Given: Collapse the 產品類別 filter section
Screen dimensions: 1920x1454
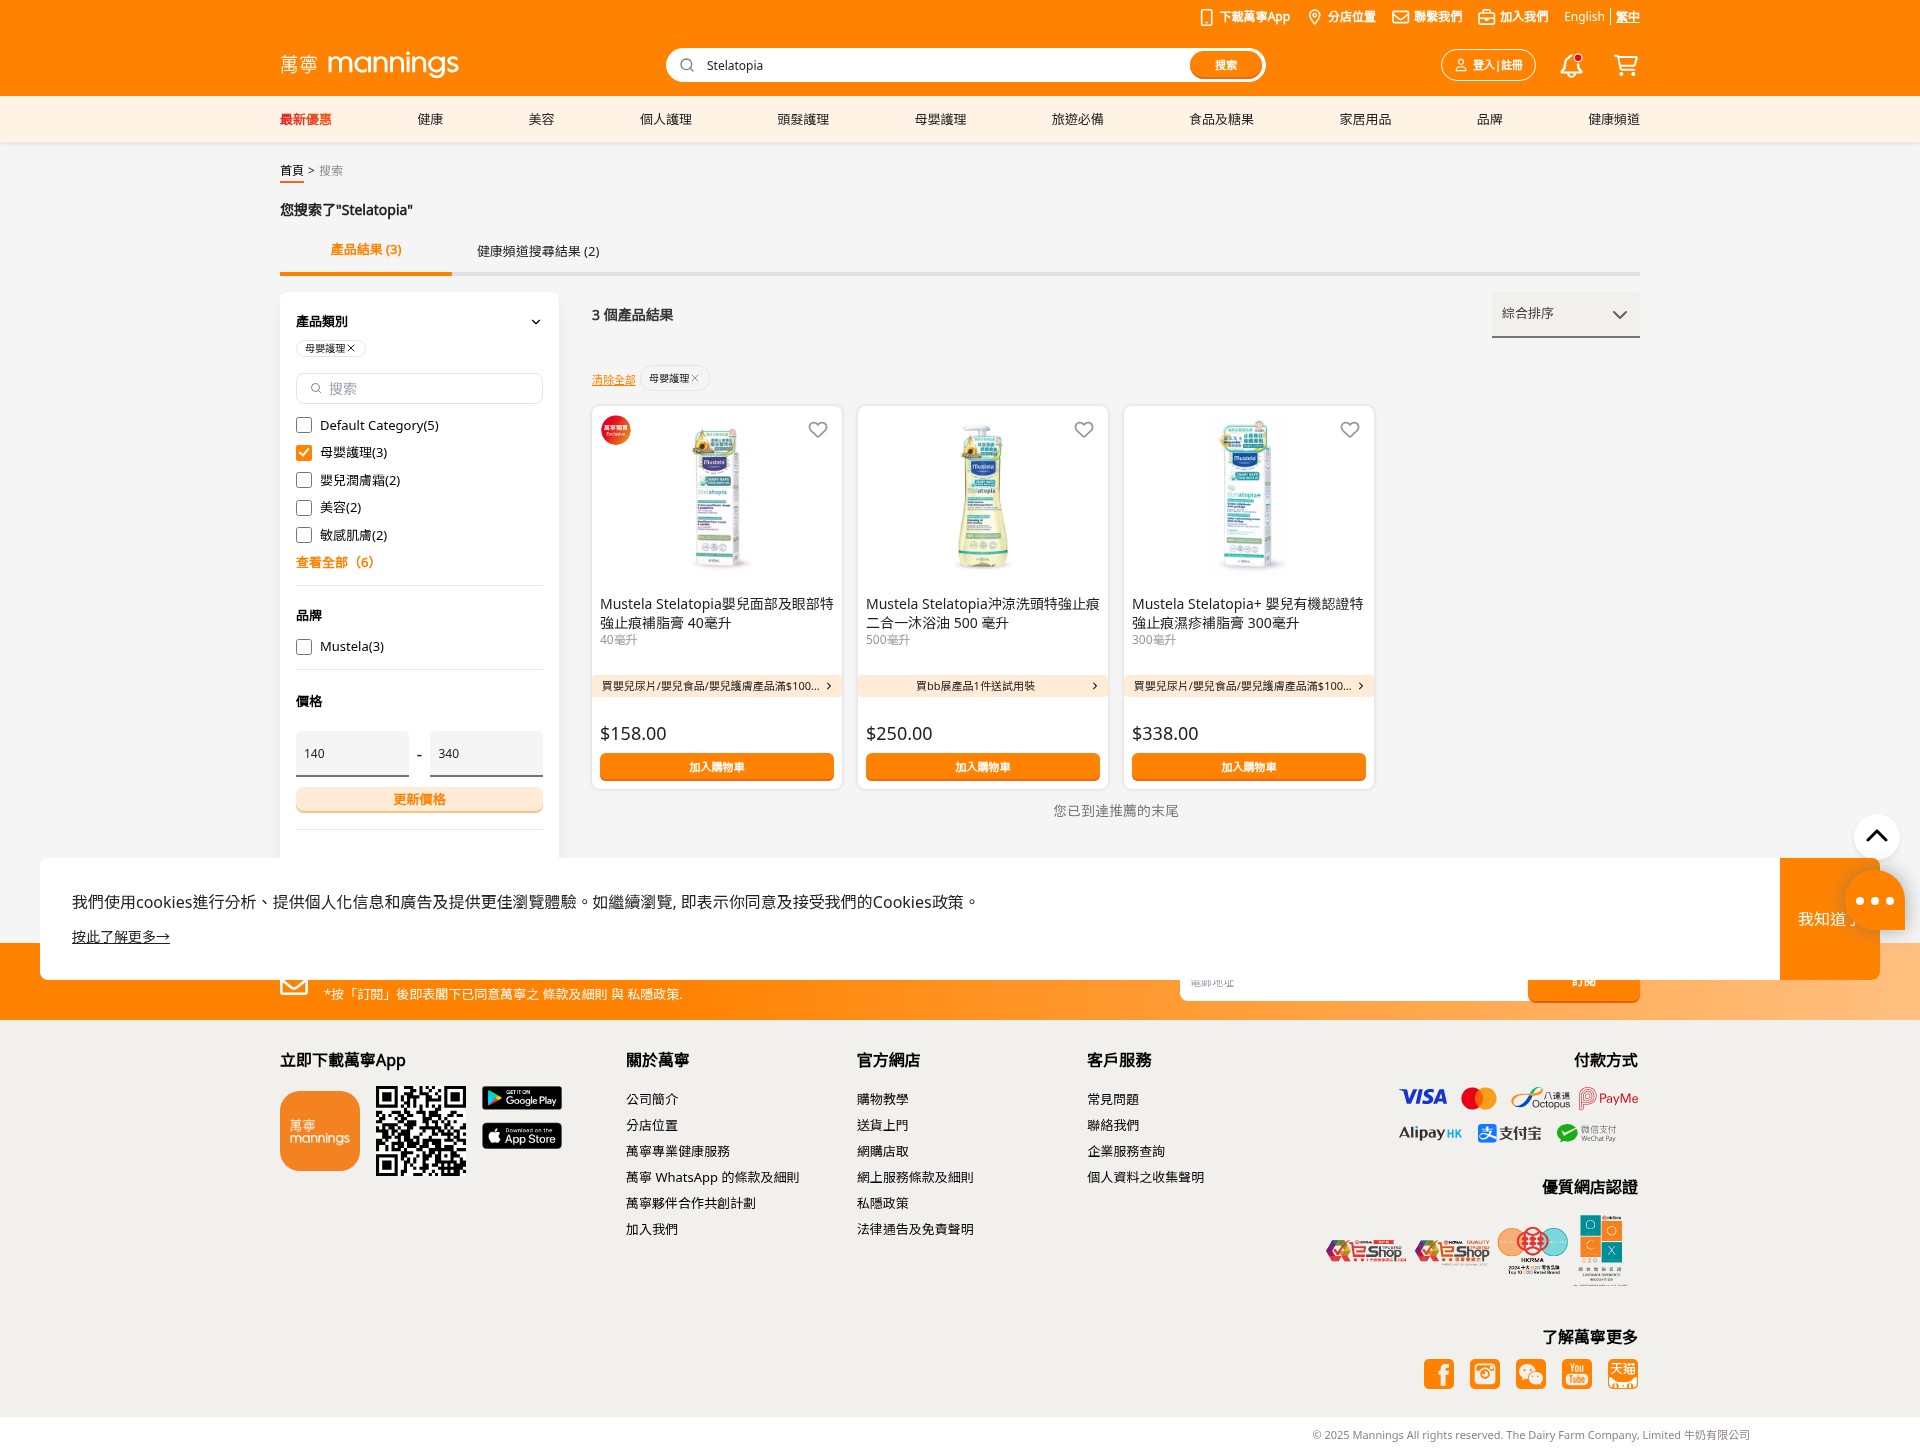Looking at the screenshot, I should click(x=536, y=322).
